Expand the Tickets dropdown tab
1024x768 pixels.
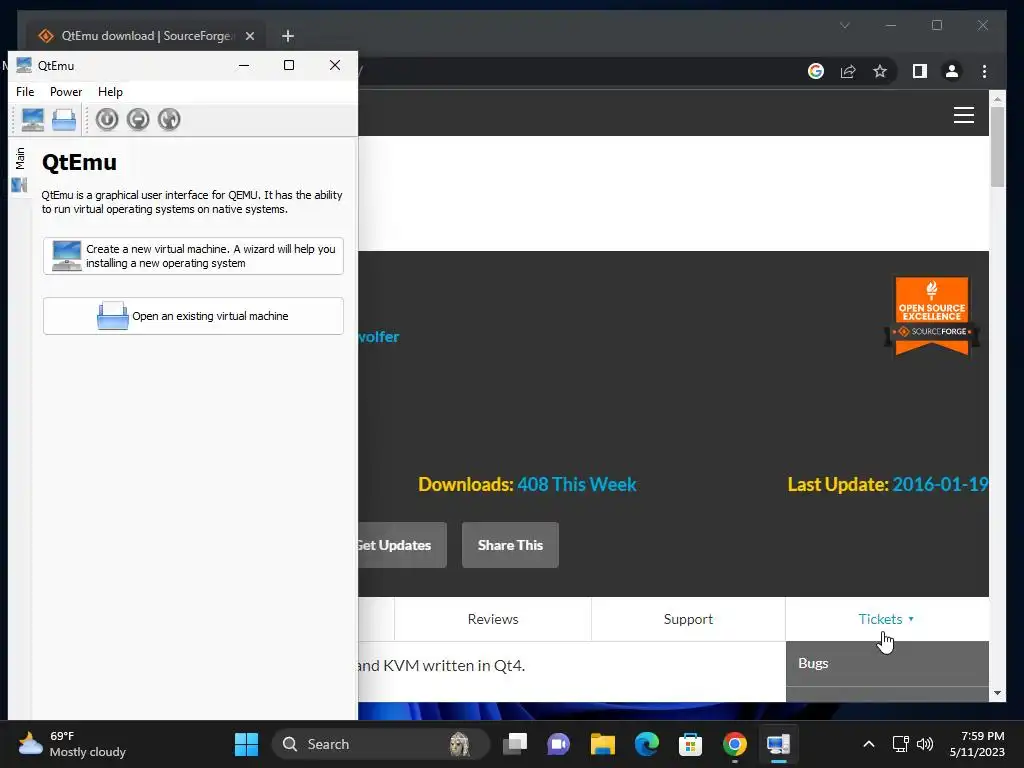click(887, 619)
